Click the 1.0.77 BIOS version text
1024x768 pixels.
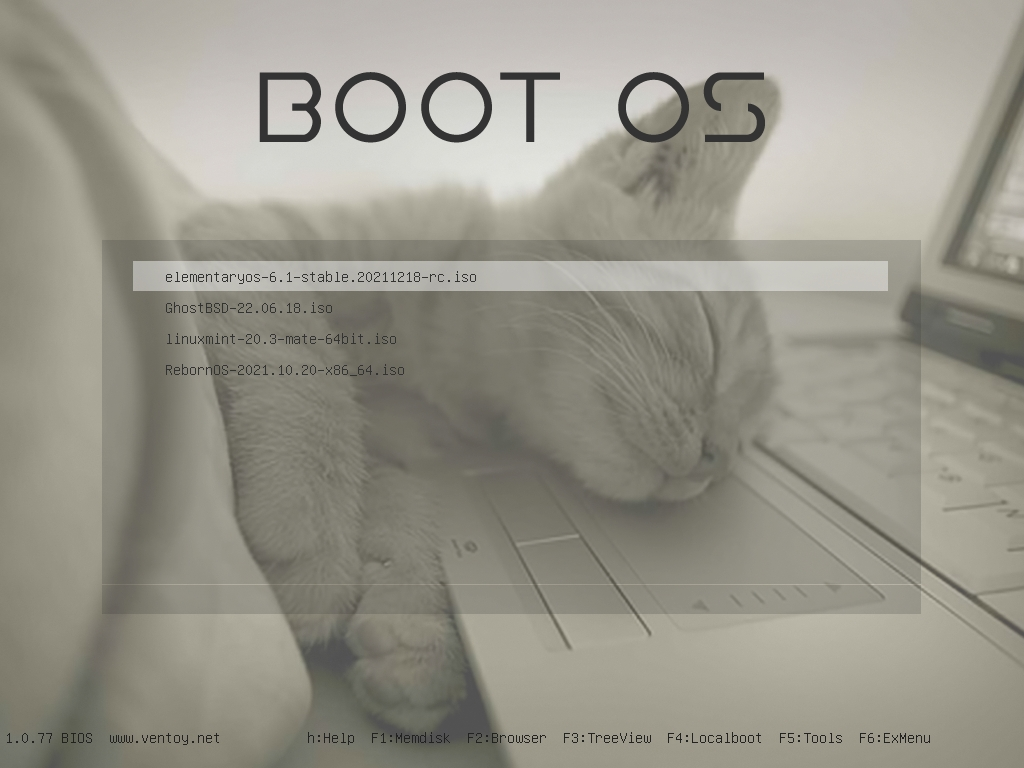pyautogui.click(x=49, y=738)
